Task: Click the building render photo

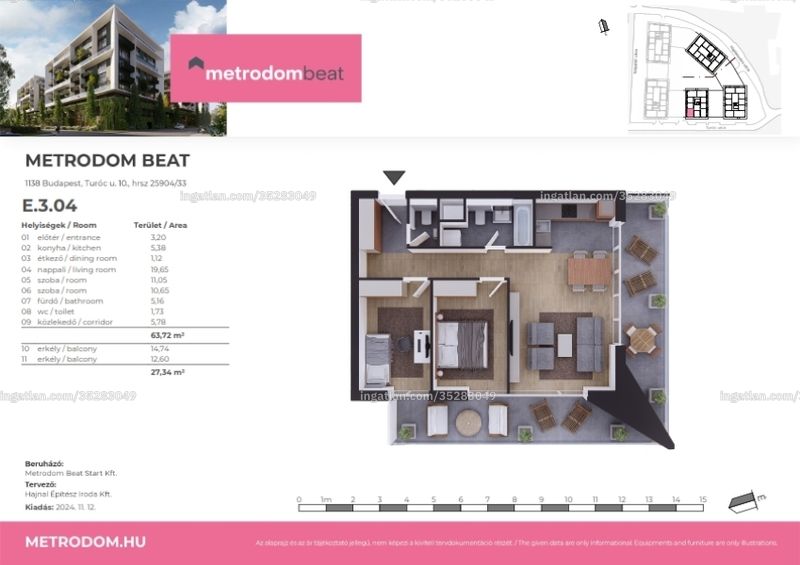Action: pyautogui.click(x=113, y=68)
